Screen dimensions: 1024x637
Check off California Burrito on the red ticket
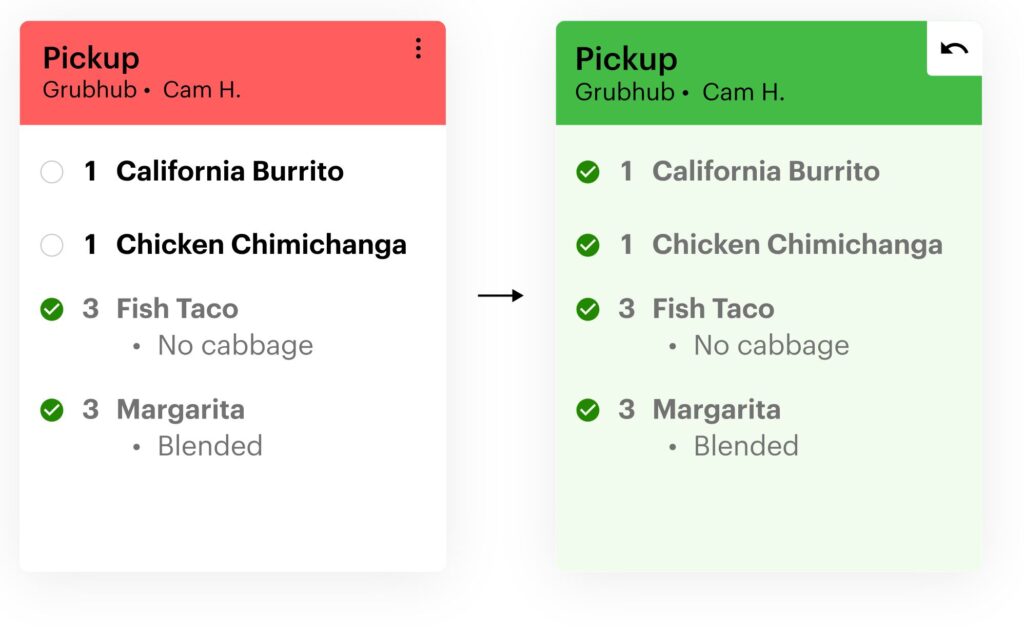[x=52, y=172]
